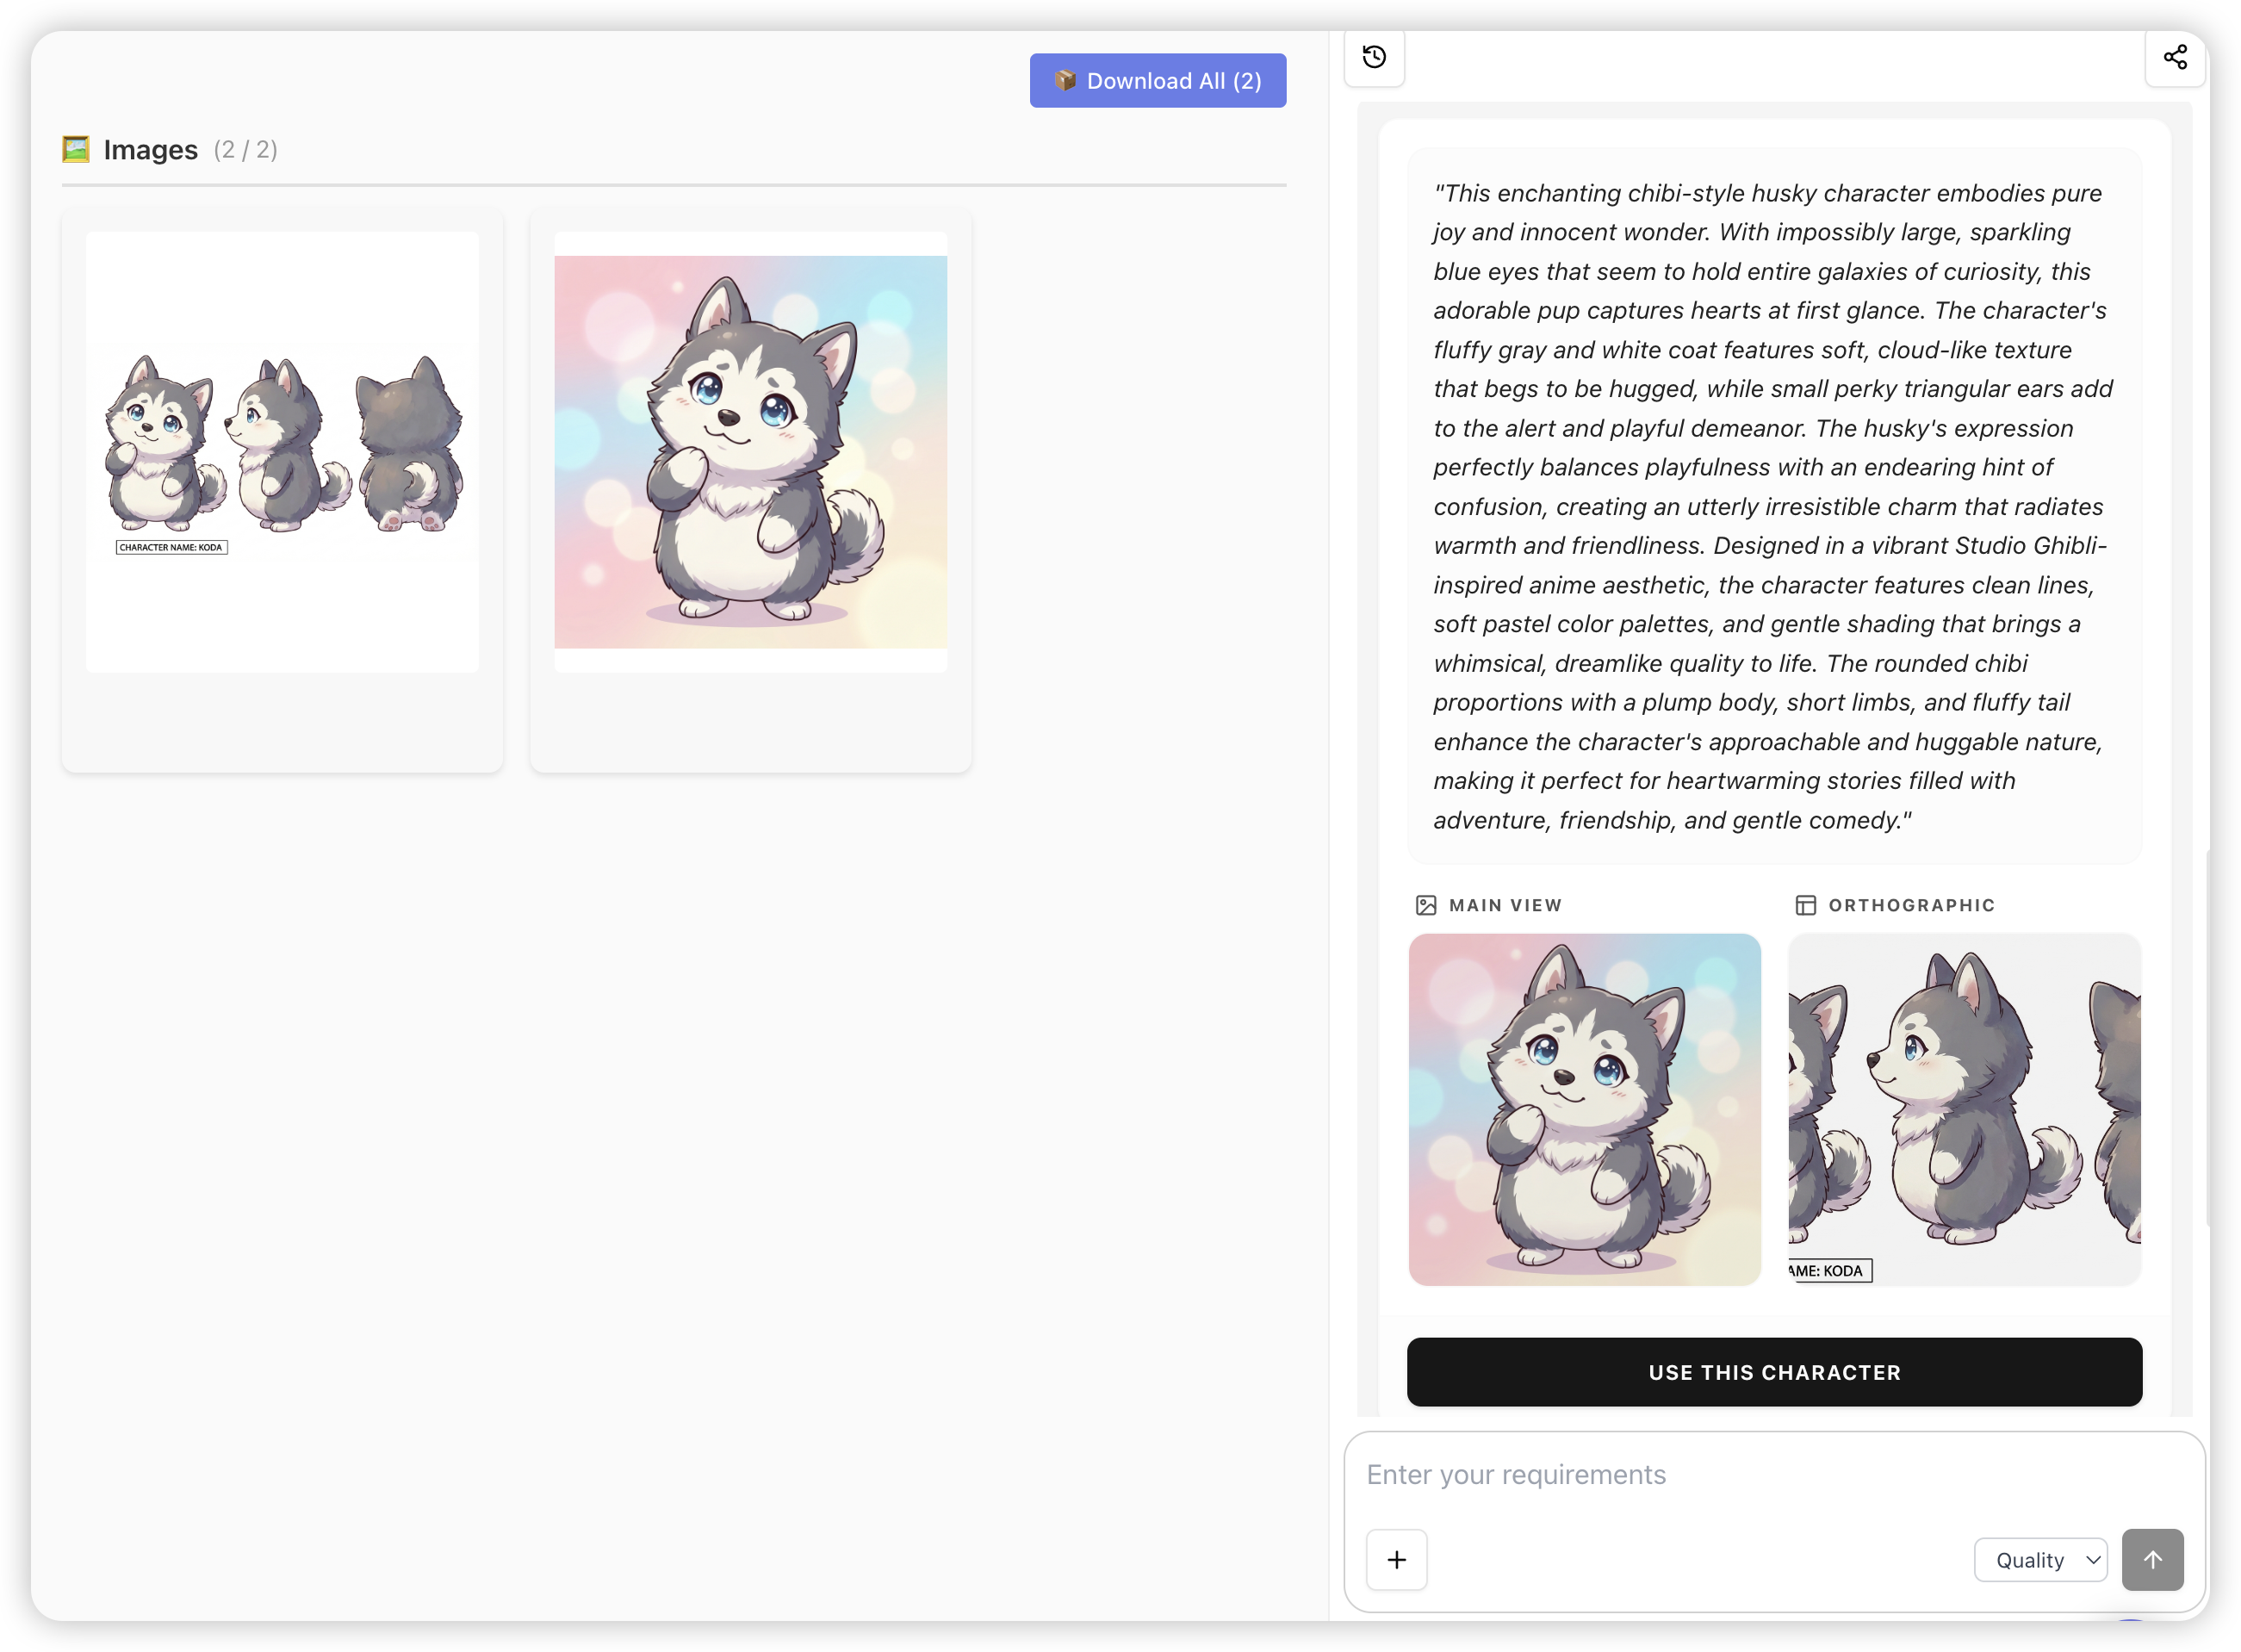Click the chat panel scrollbar

pyautogui.click(x=2208, y=1040)
